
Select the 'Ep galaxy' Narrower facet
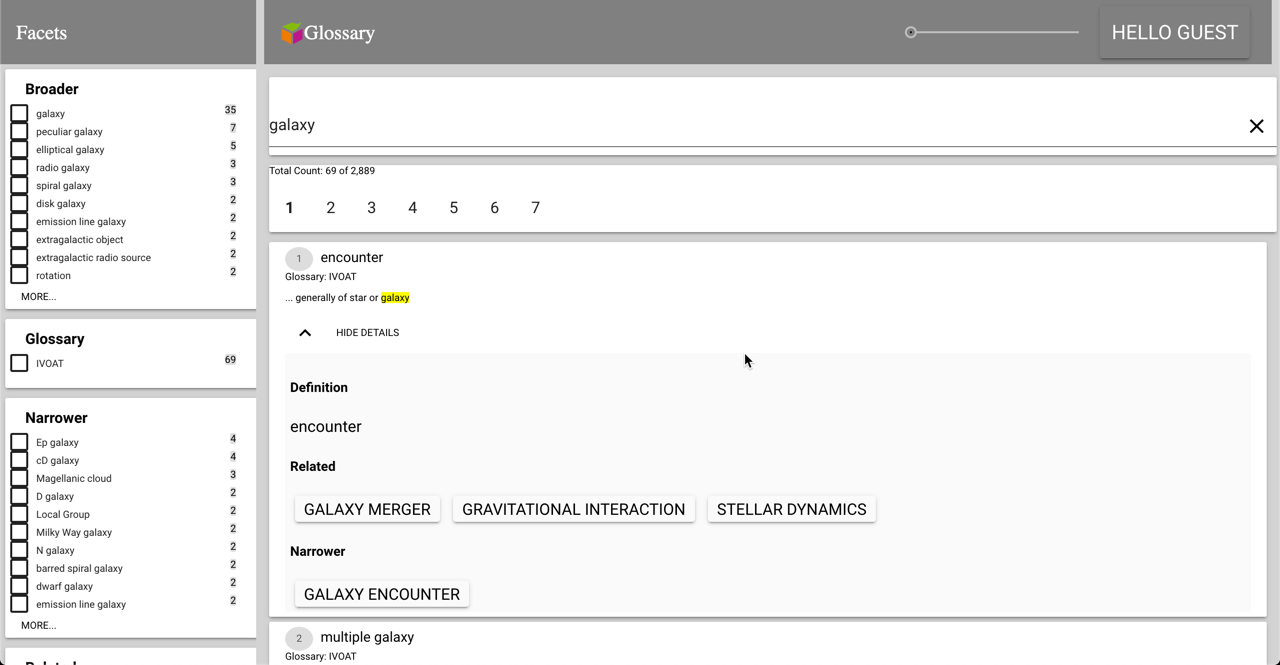pyautogui.click(x=19, y=442)
